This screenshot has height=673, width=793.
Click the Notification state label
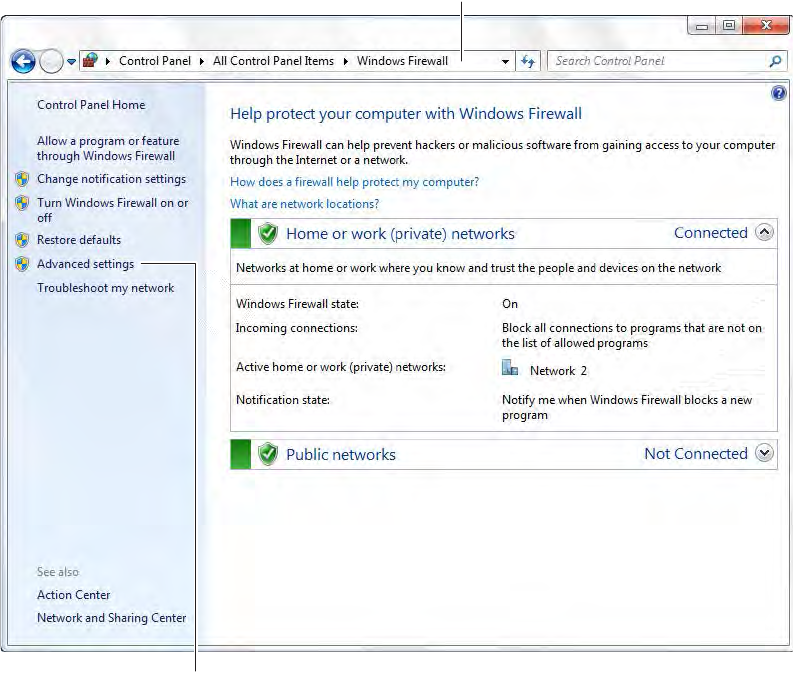point(283,400)
